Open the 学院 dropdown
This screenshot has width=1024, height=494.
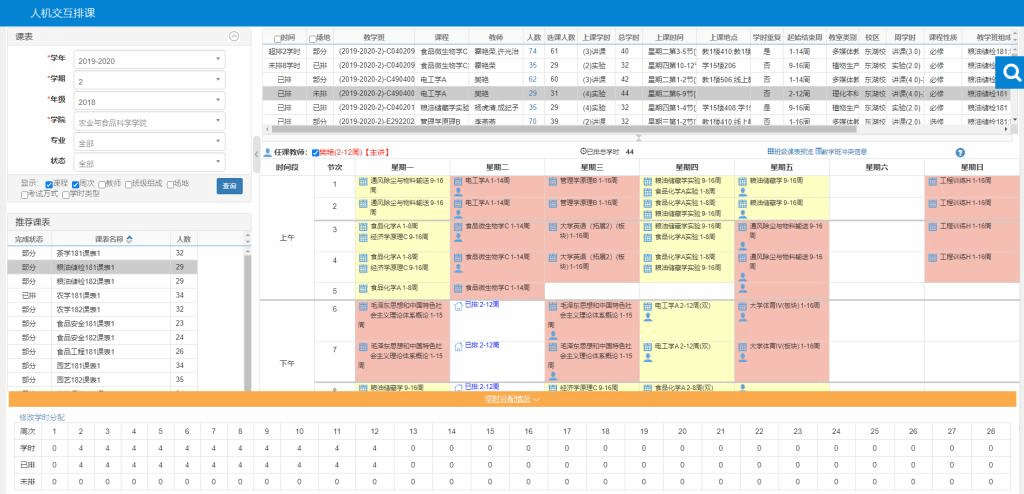pos(149,122)
